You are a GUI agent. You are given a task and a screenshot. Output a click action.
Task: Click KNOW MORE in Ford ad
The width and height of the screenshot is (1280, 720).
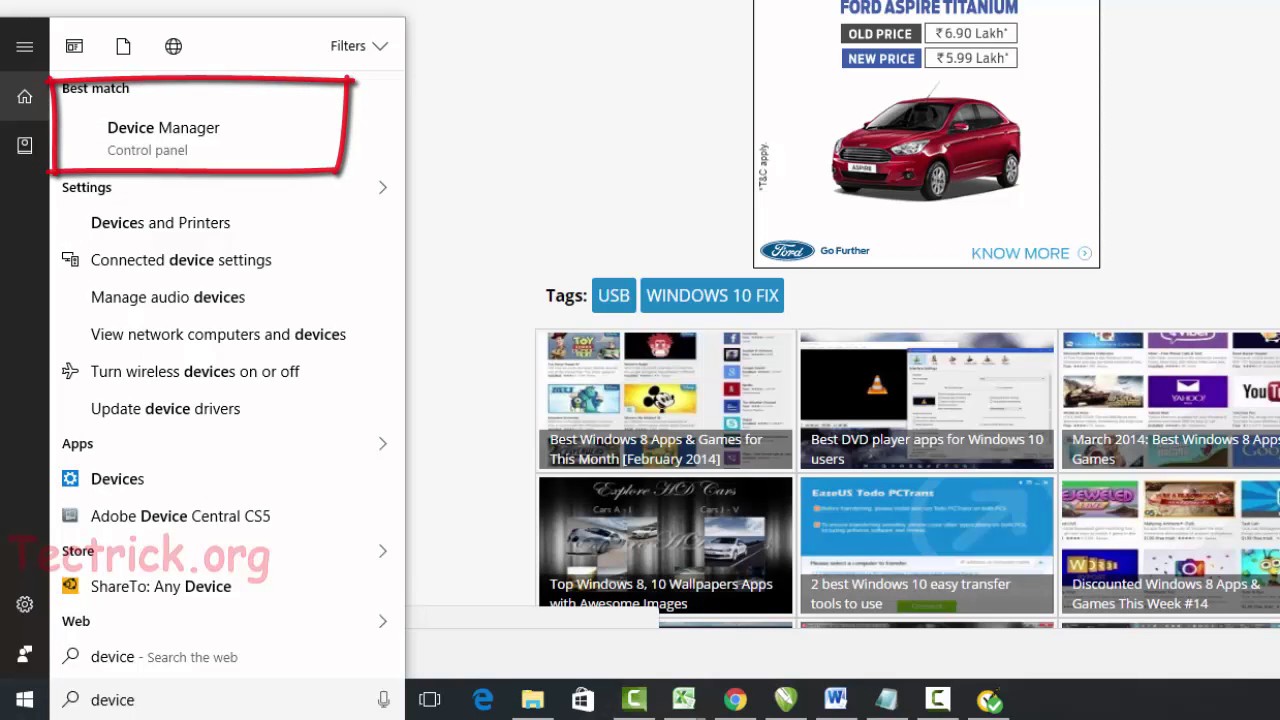click(1031, 253)
